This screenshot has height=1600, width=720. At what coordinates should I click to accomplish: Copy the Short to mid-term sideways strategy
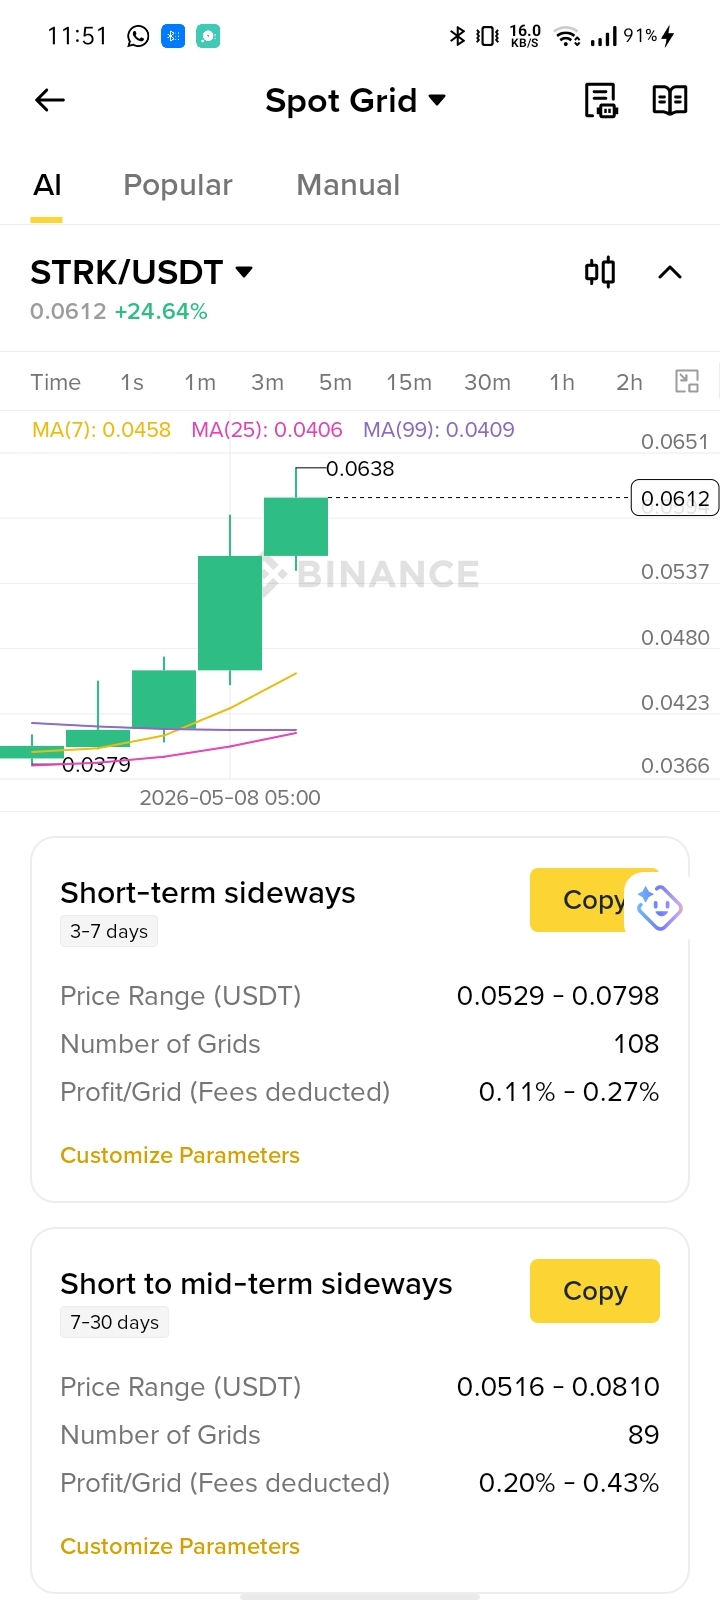[x=595, y=1291]
